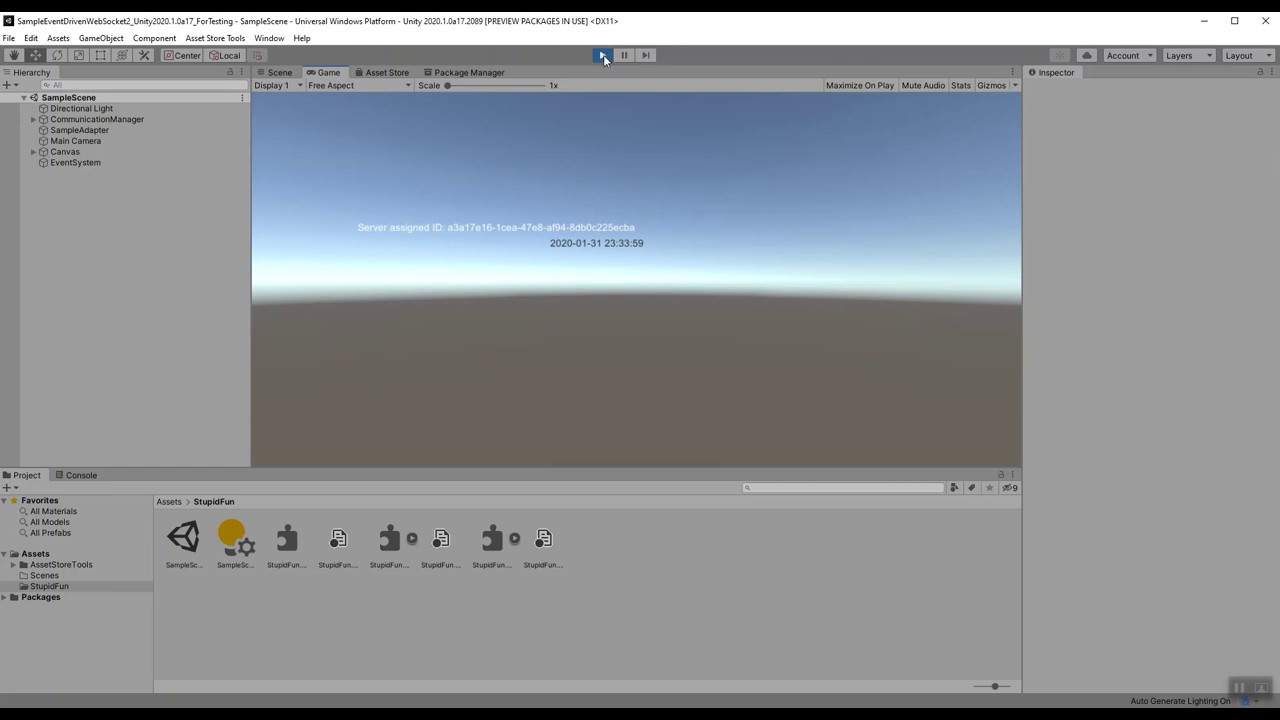This screenshot has height=720, width=1280.
Task: Open the GameObject menu
Action: 101,38
